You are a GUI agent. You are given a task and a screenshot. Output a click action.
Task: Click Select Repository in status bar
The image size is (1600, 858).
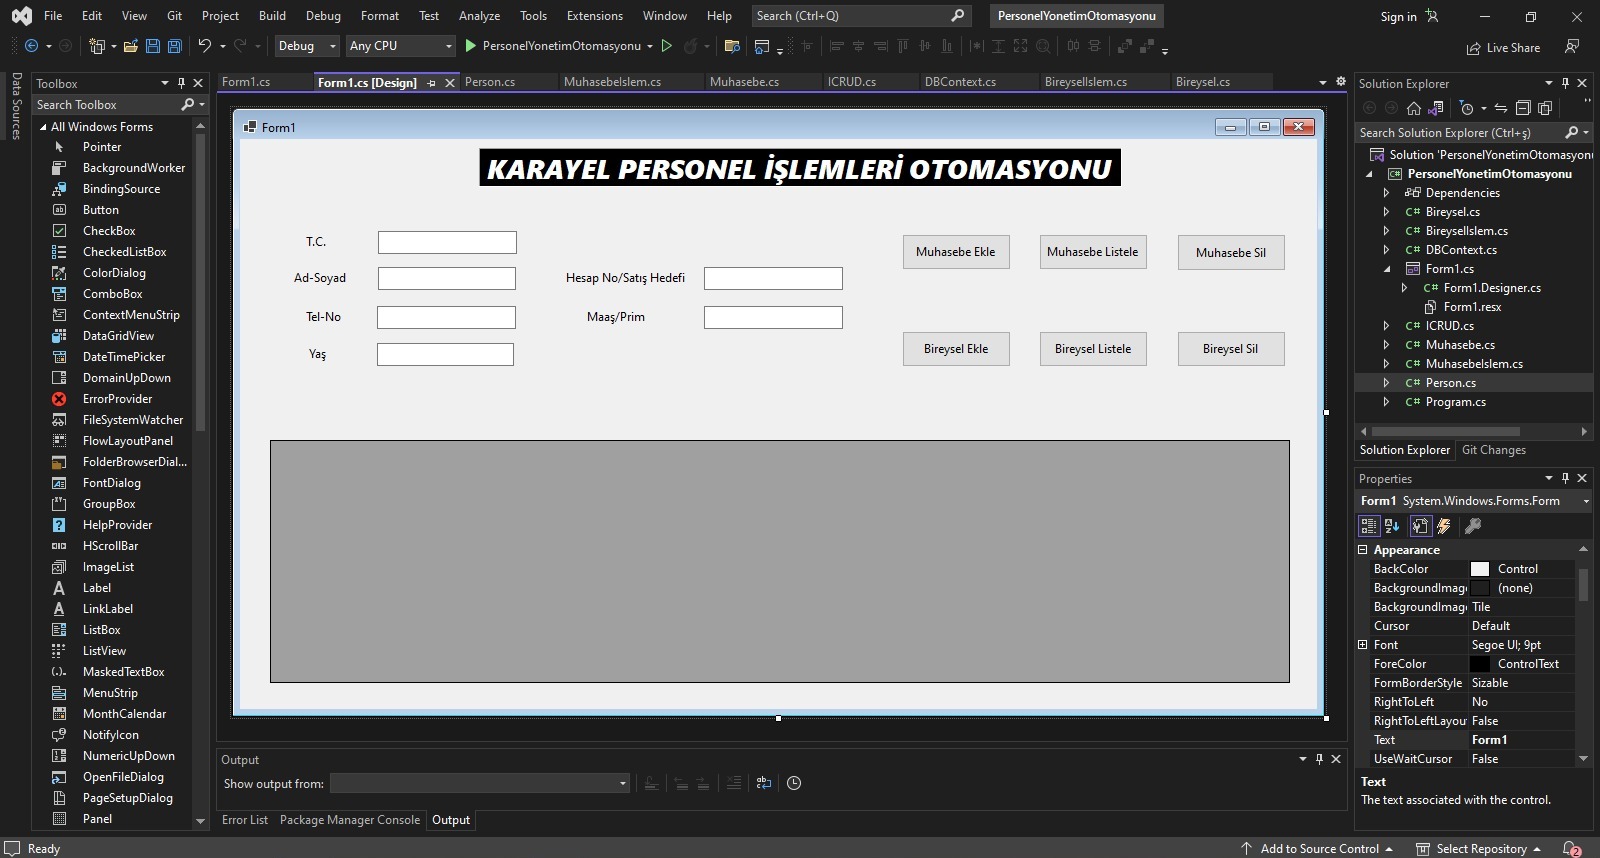click(1480, 849)
